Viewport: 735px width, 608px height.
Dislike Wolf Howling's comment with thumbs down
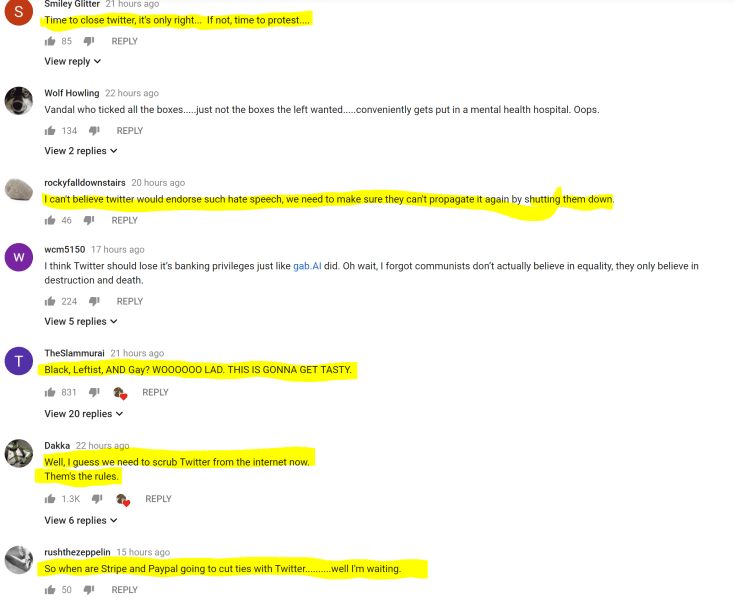94,131
